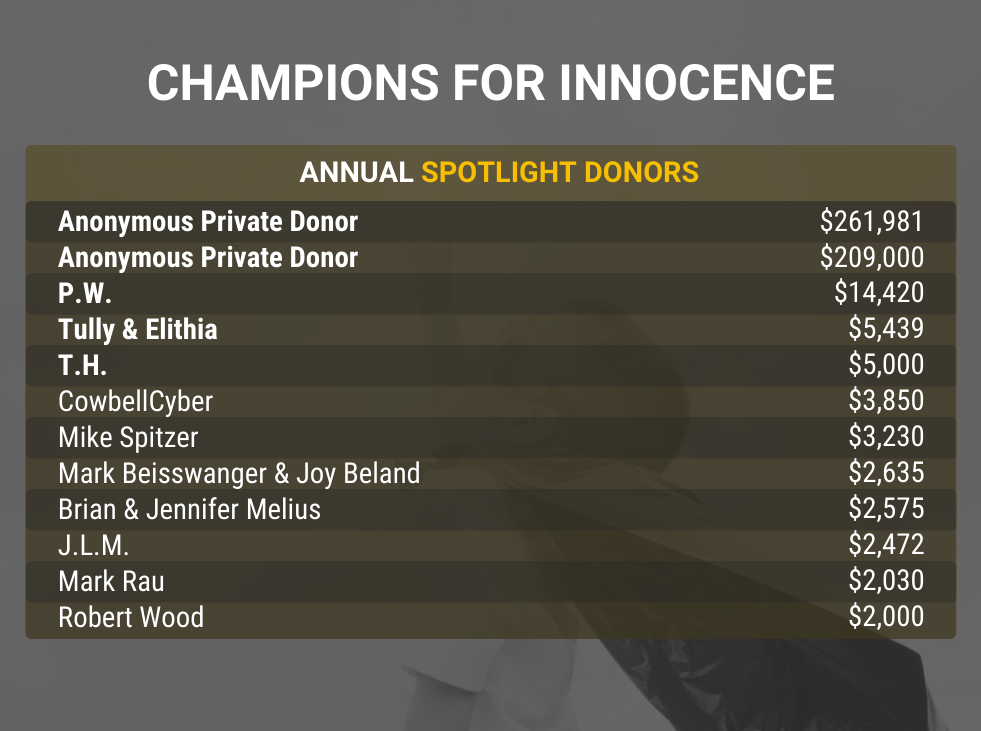Select the first Anonymous Private Donor row
981x731 pixels.
(491, 222)
